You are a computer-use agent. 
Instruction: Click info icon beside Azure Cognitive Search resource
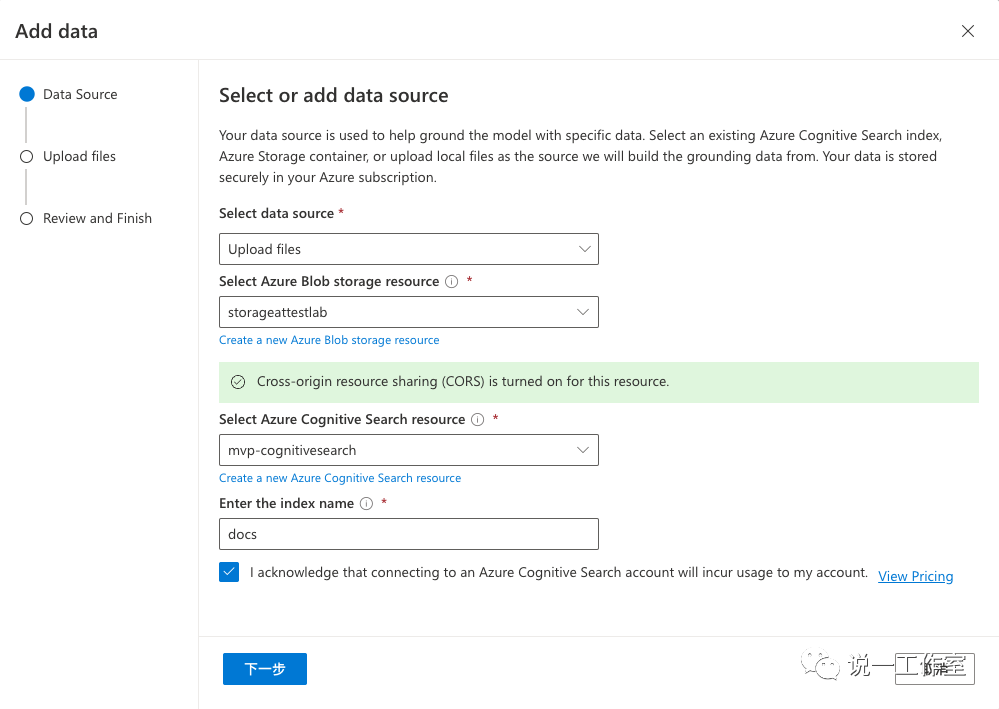(477, 420)
